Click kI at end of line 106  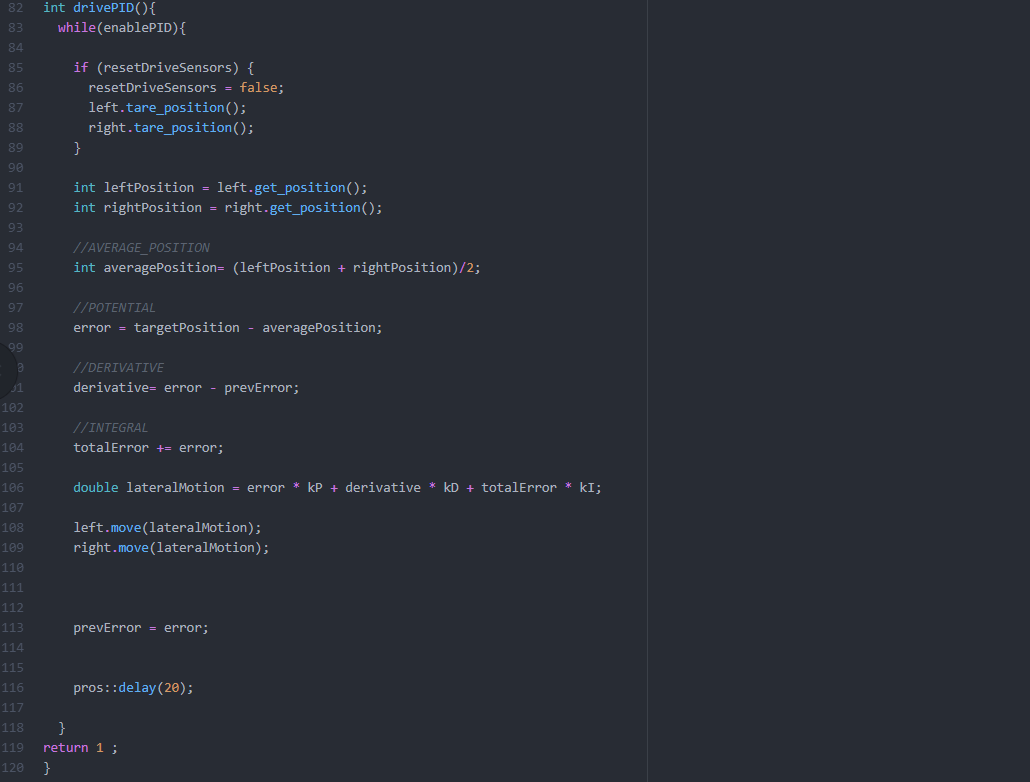coord(587,487)
